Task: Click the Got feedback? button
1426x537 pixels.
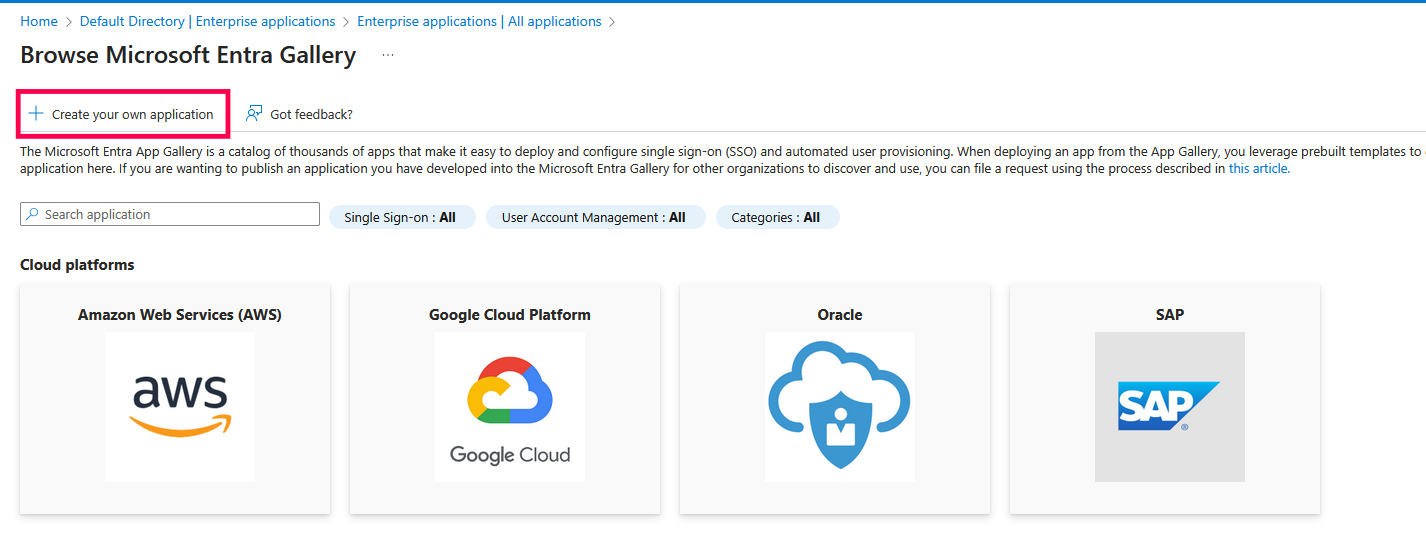Action: coord(300,114)
